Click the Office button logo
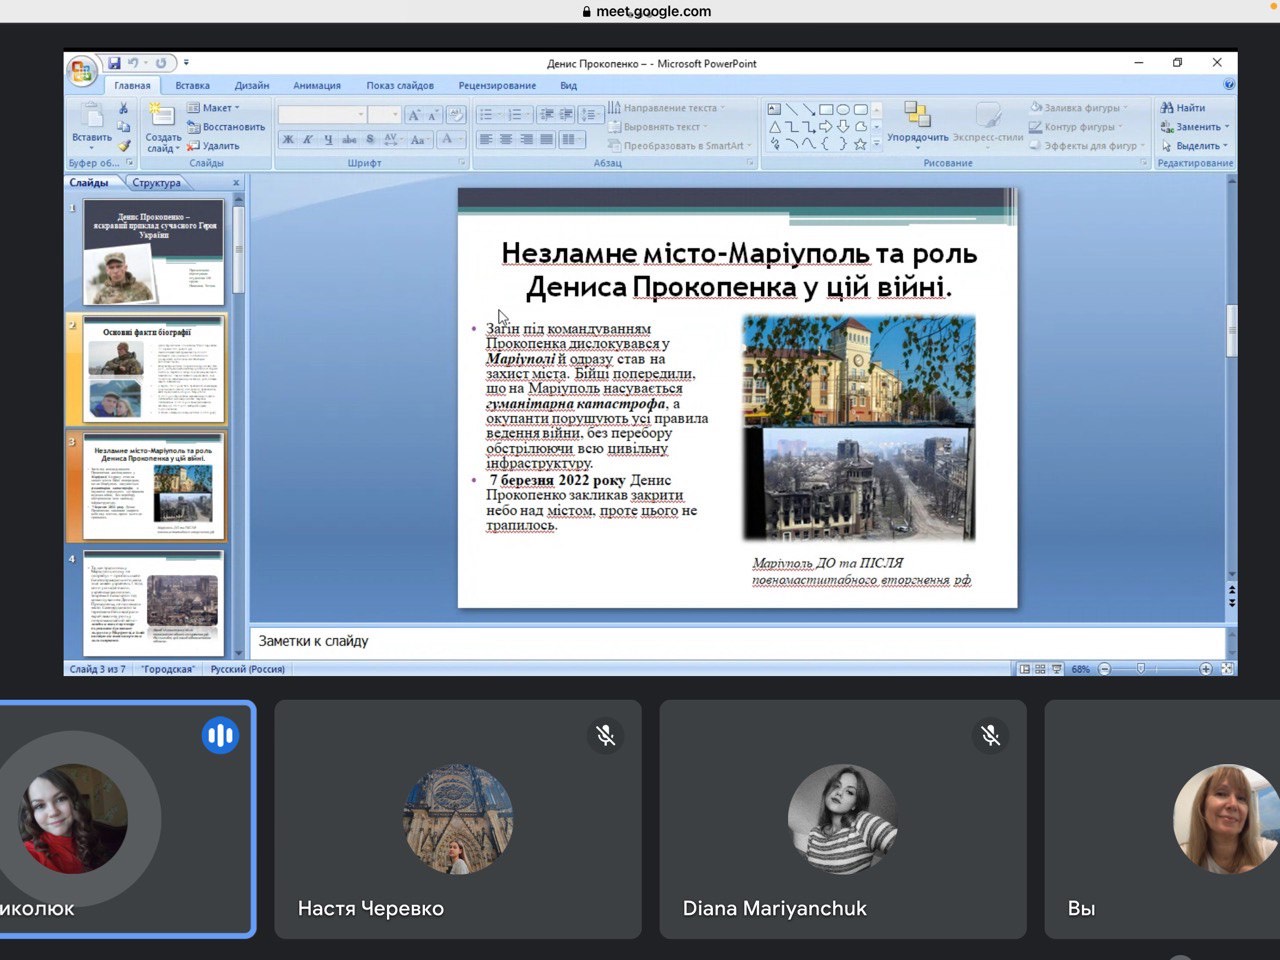The width and height of the screenshot is (1280, 960). tap(81, 71)
